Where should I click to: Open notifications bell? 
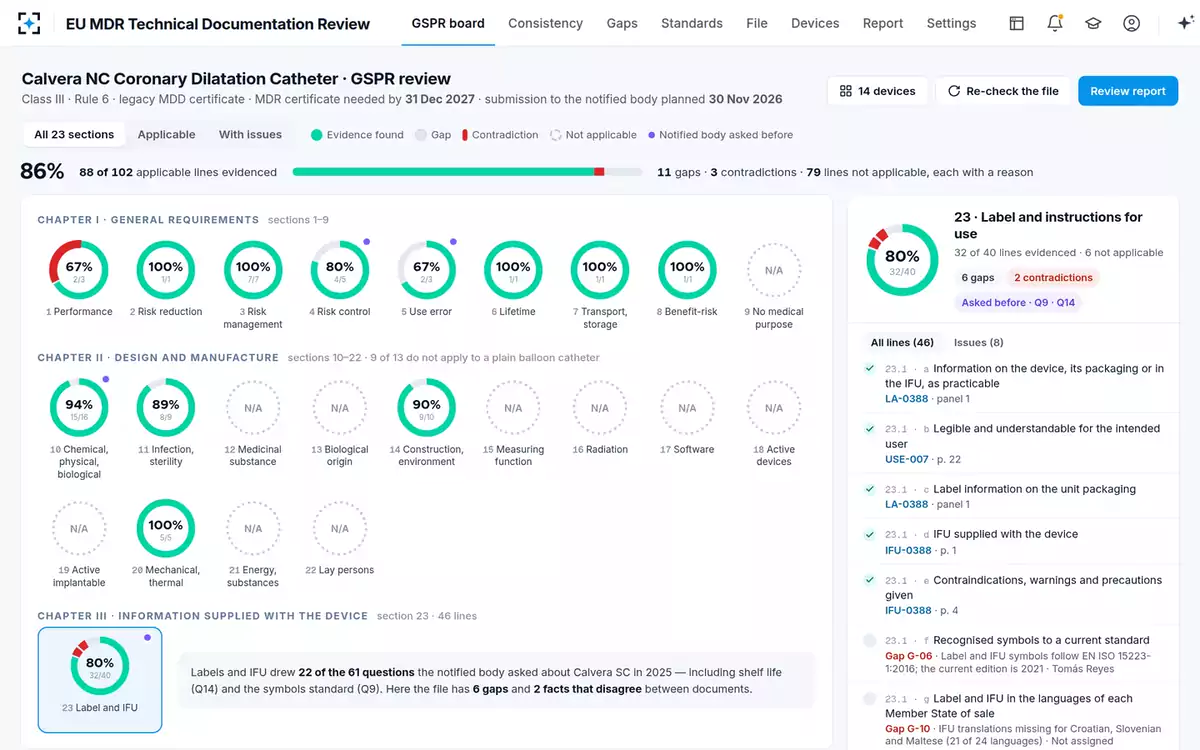(x=1055, y=23)
